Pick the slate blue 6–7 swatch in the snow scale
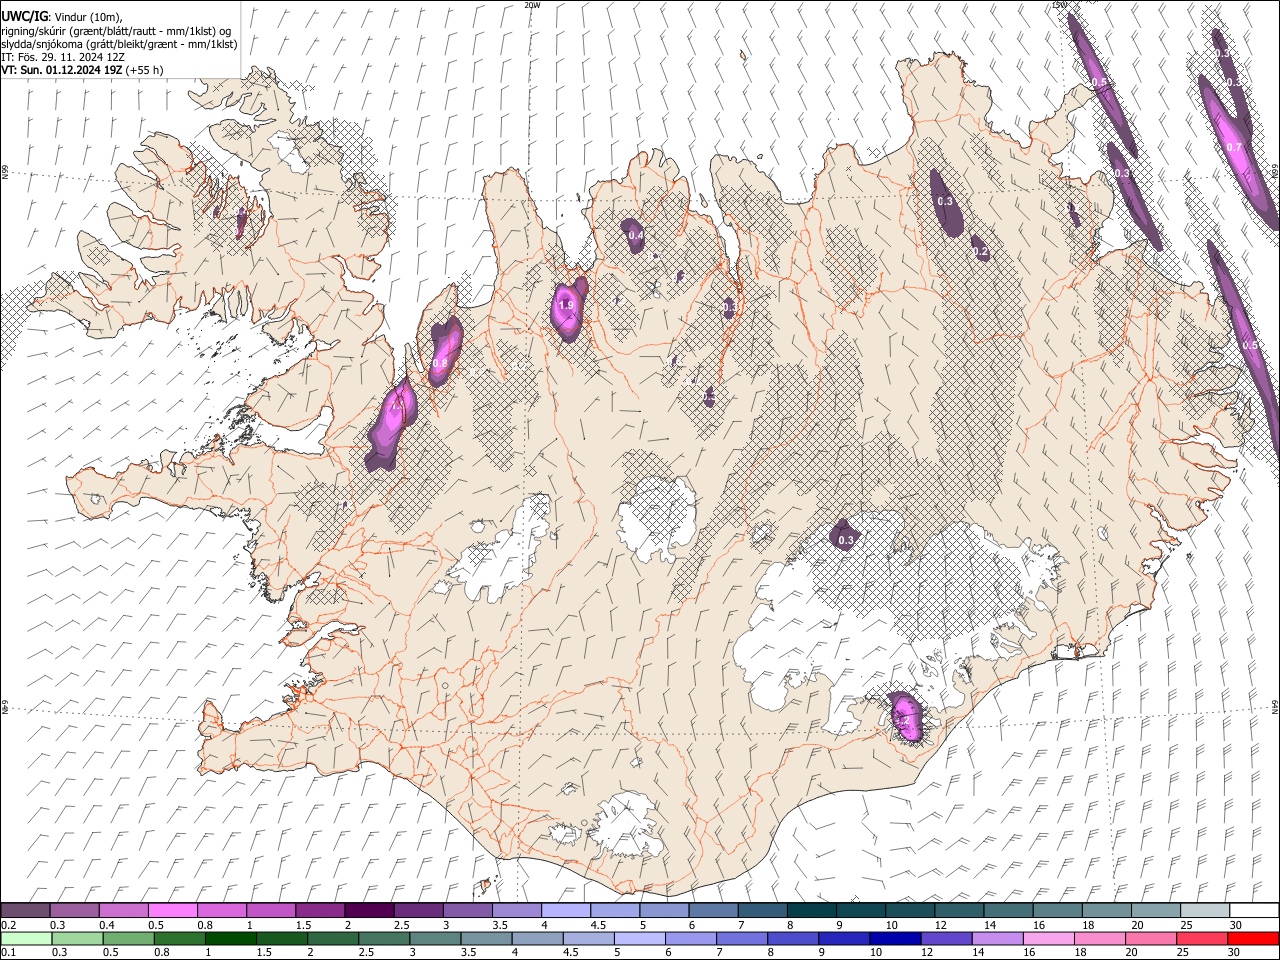 [714, 910]
